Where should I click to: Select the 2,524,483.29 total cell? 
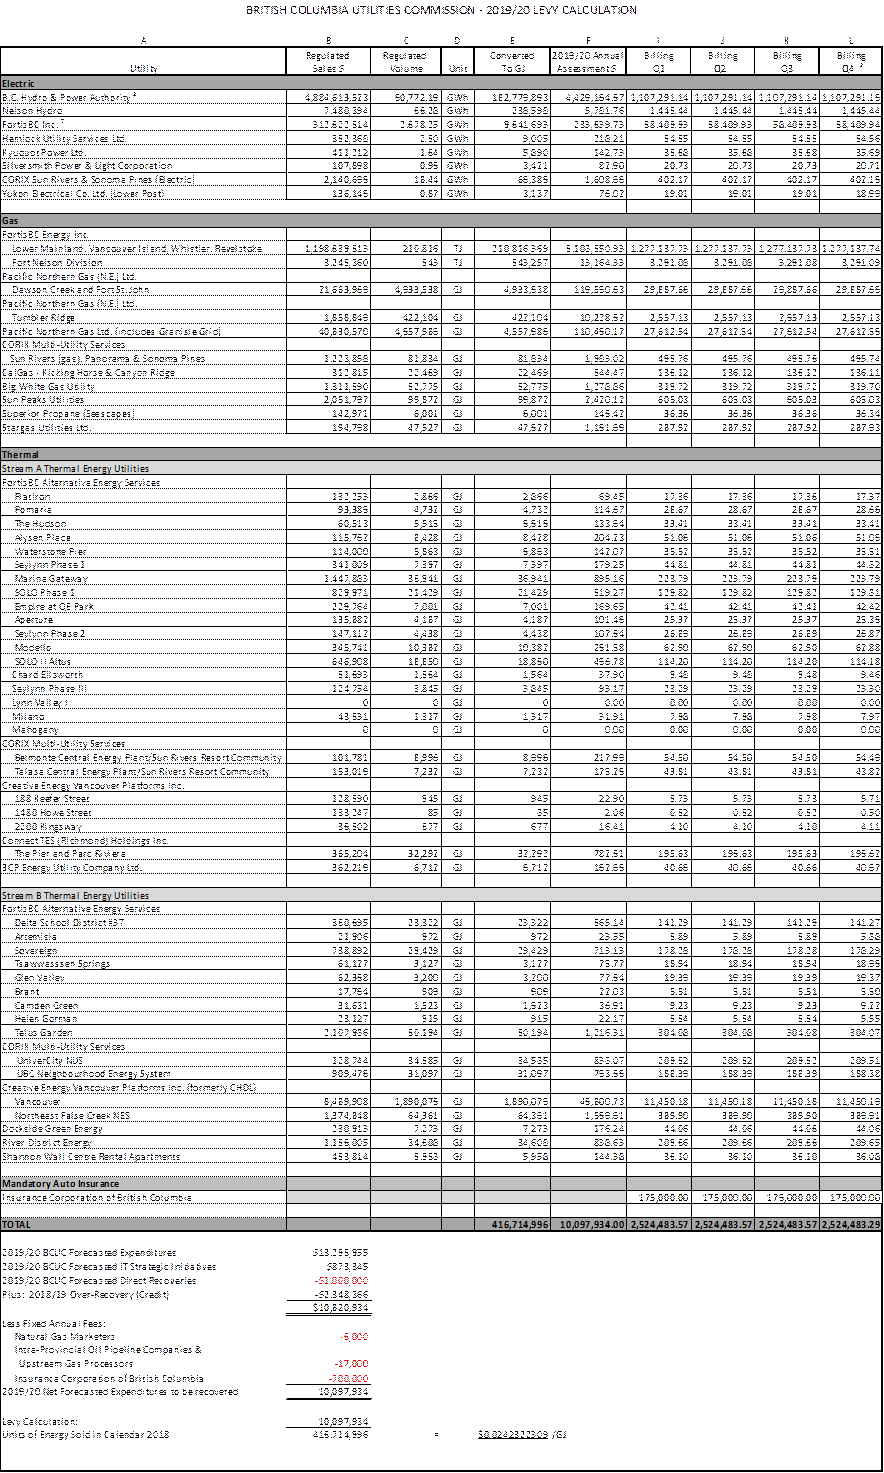pos(849,1224)
